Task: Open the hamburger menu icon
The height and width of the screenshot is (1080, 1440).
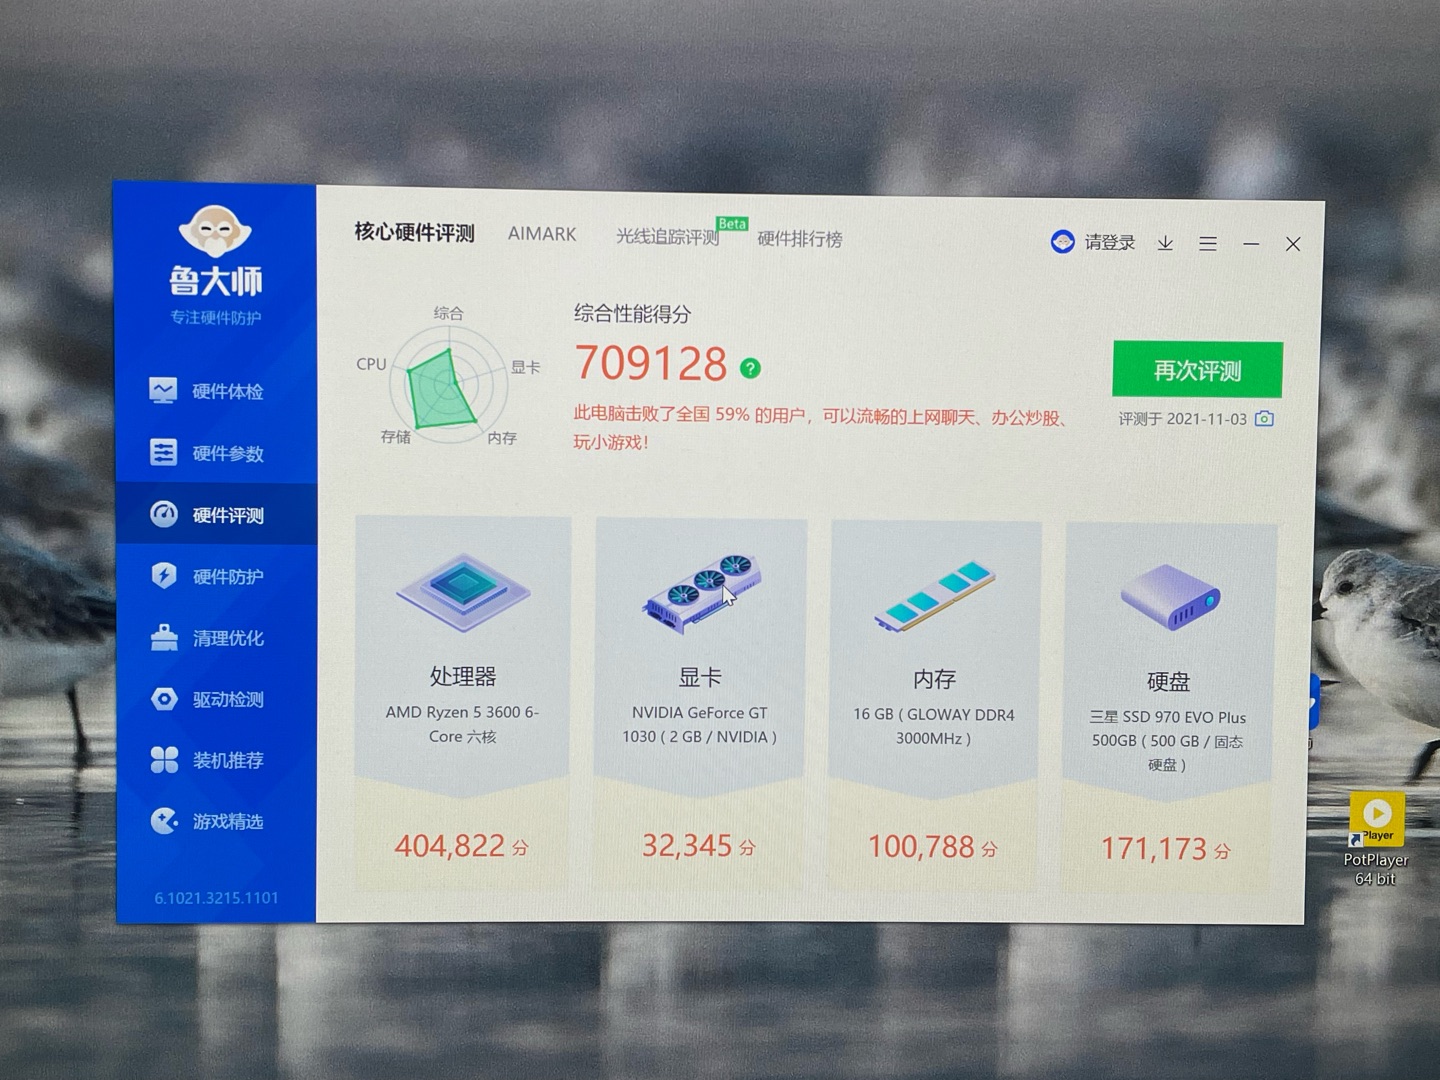Action: click(1208, 244)
